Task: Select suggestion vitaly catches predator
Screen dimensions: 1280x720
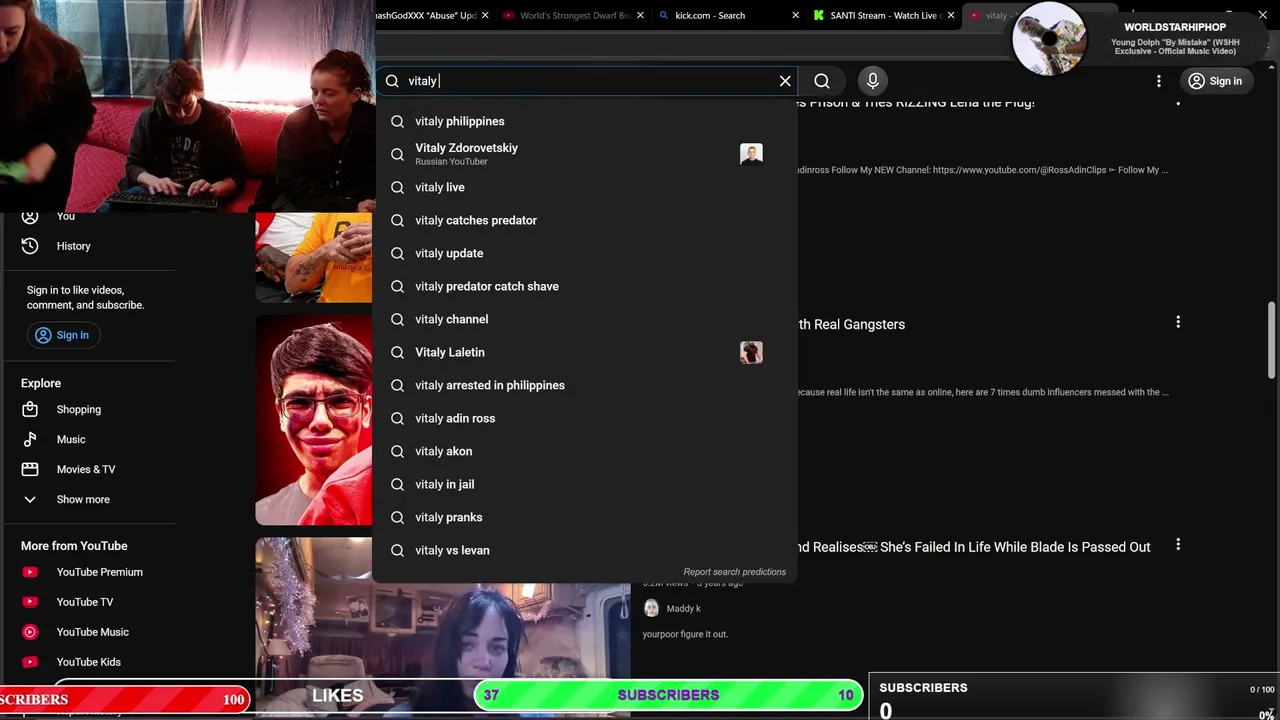Action: click(x=585, y=220)
